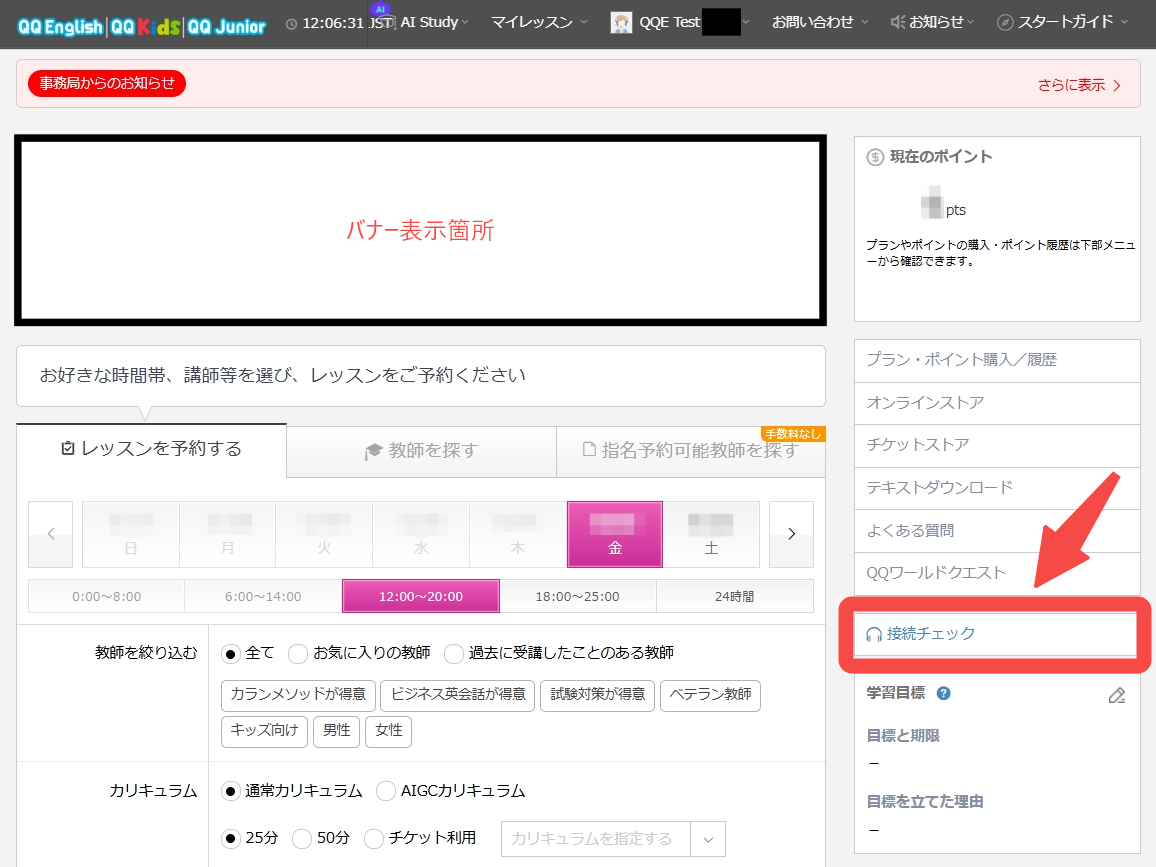This screenshot has width=1156, height=867.
Task: Select AIGCカリキュラム radio button
Action: click(386, 792)
